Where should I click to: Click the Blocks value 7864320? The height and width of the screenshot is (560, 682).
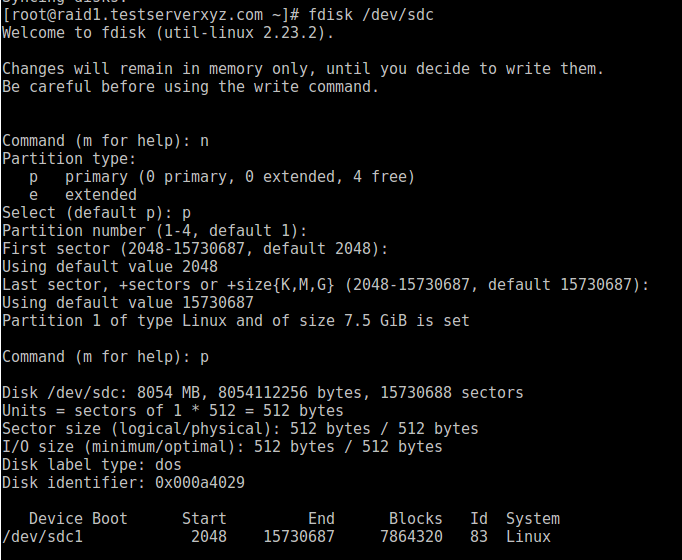click(411, 537)
